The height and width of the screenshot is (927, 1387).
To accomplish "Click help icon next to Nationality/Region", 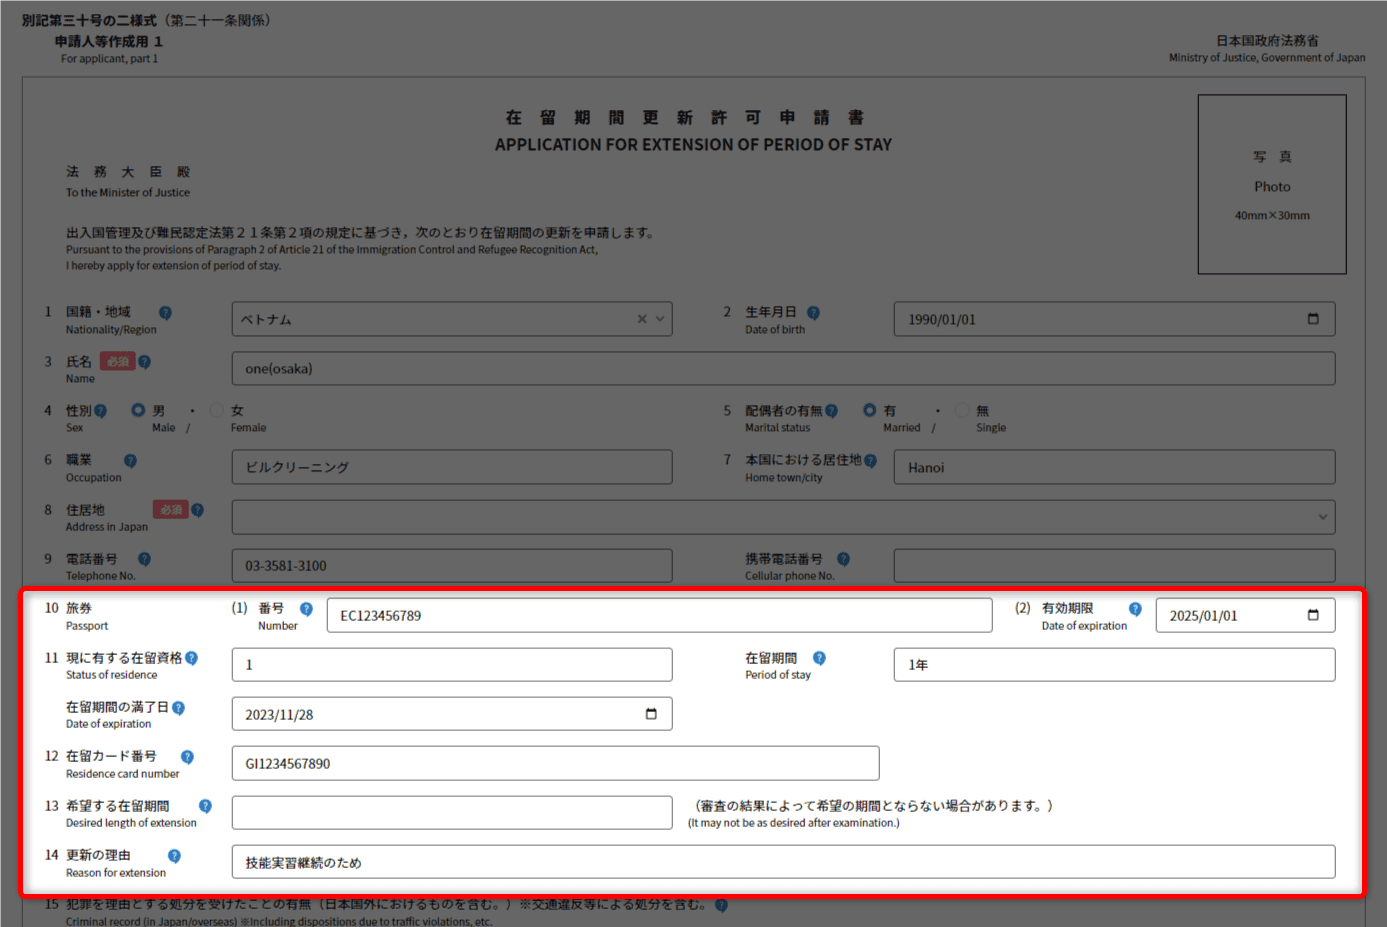I will point(165,313).
